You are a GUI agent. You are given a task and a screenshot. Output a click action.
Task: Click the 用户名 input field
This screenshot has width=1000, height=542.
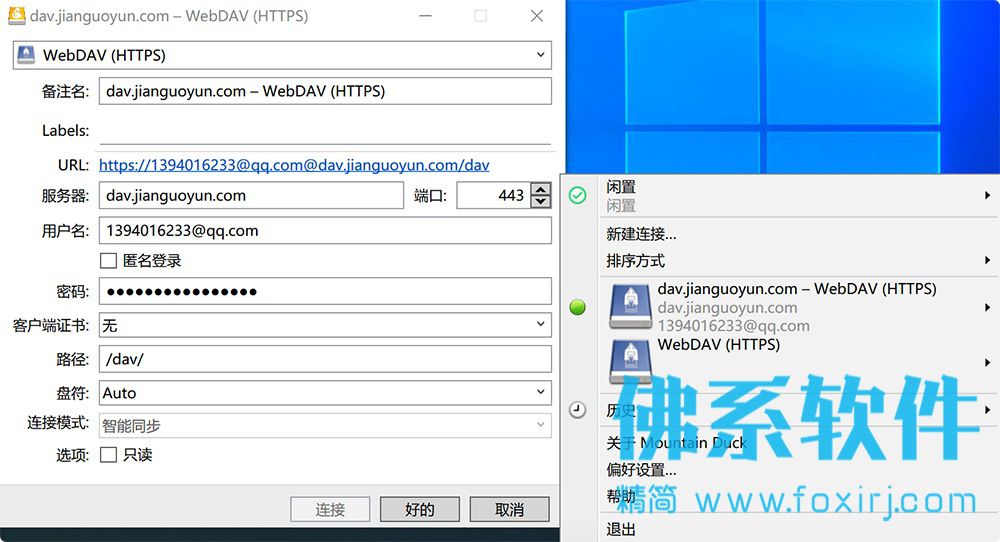(325, 231)
